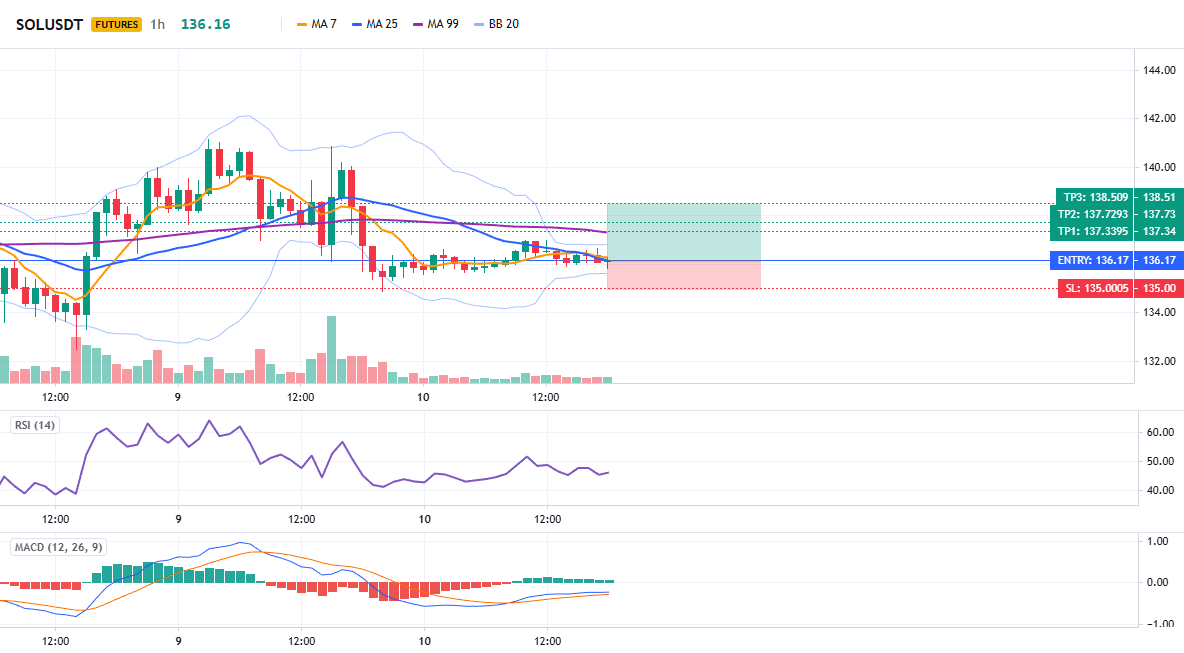Viewport: 1184px width, 653px height.
Task: Click the TP3: 138.509 label
Action: click(x=1095, y=197)
